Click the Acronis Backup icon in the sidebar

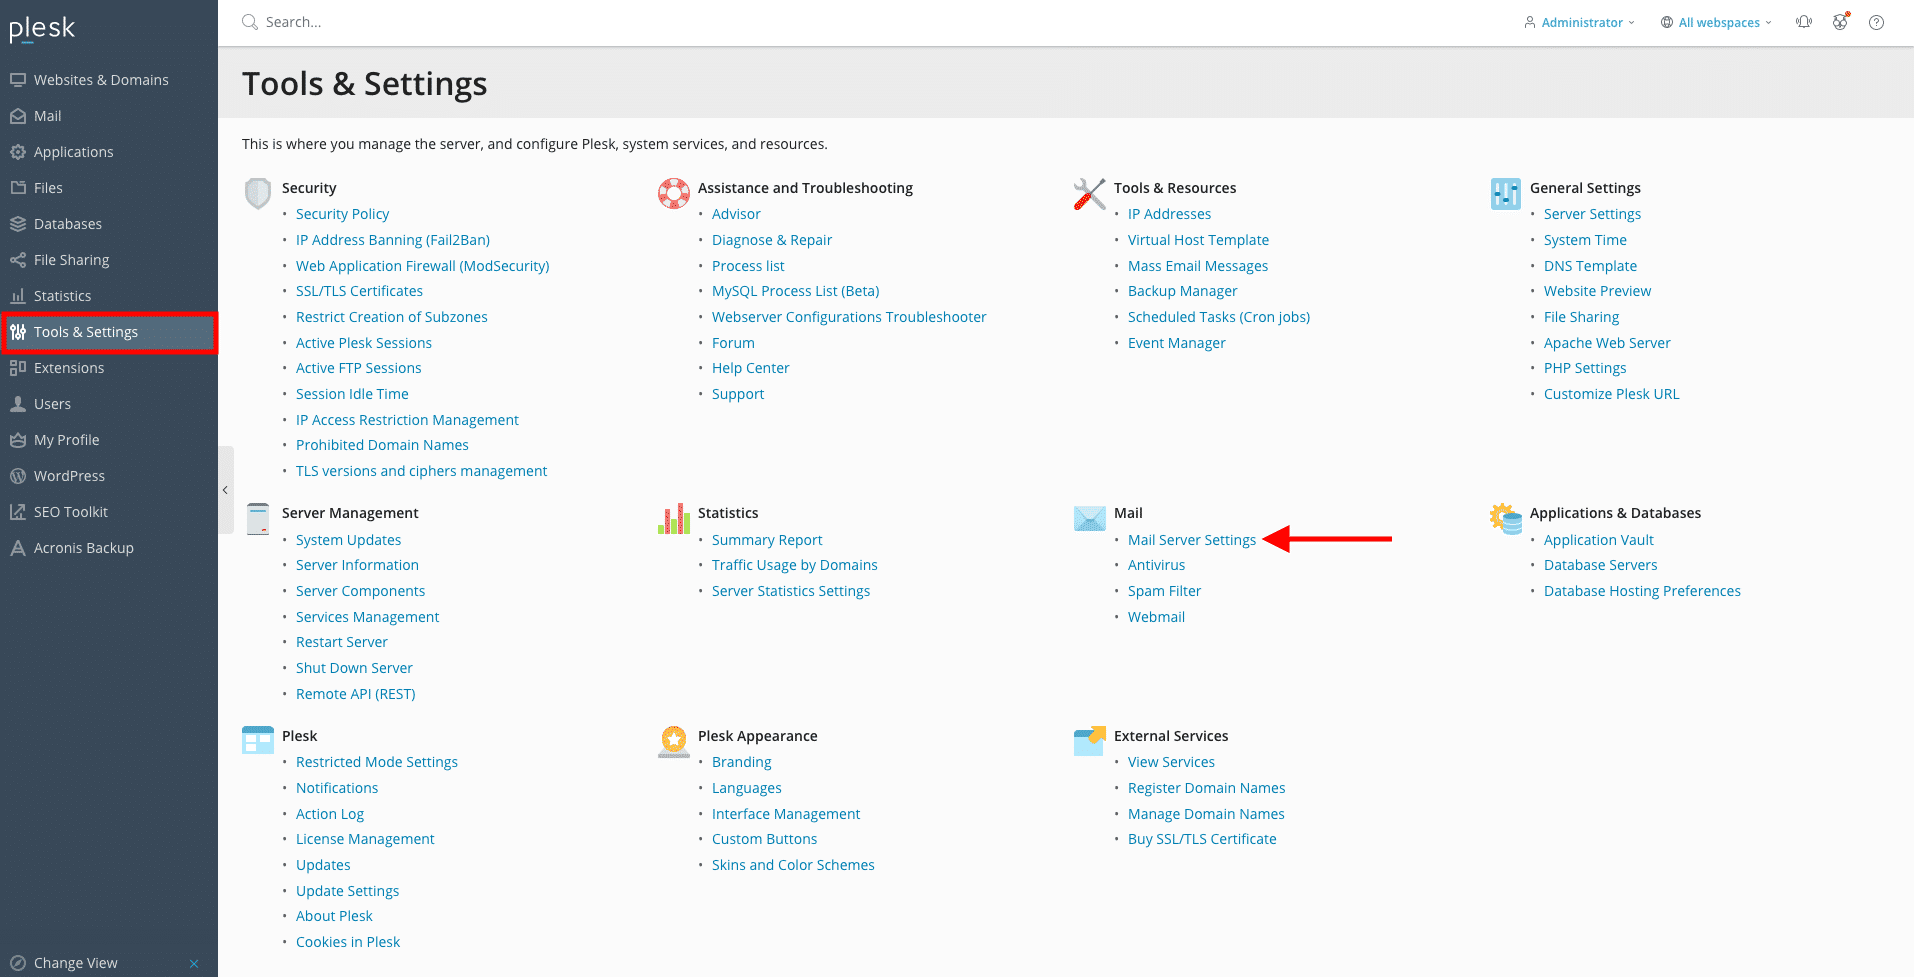[18, 548]
